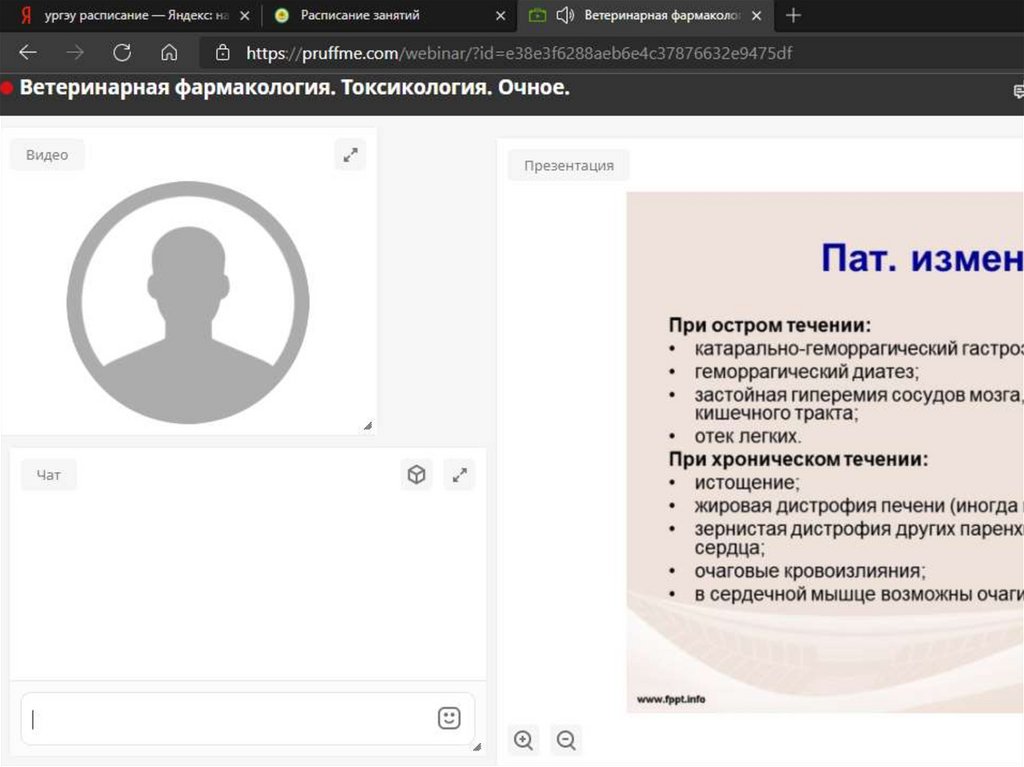The height and width of the screenshot is (767, 1024).
Task: Click the Видео panel label
Action: [47, 155]
